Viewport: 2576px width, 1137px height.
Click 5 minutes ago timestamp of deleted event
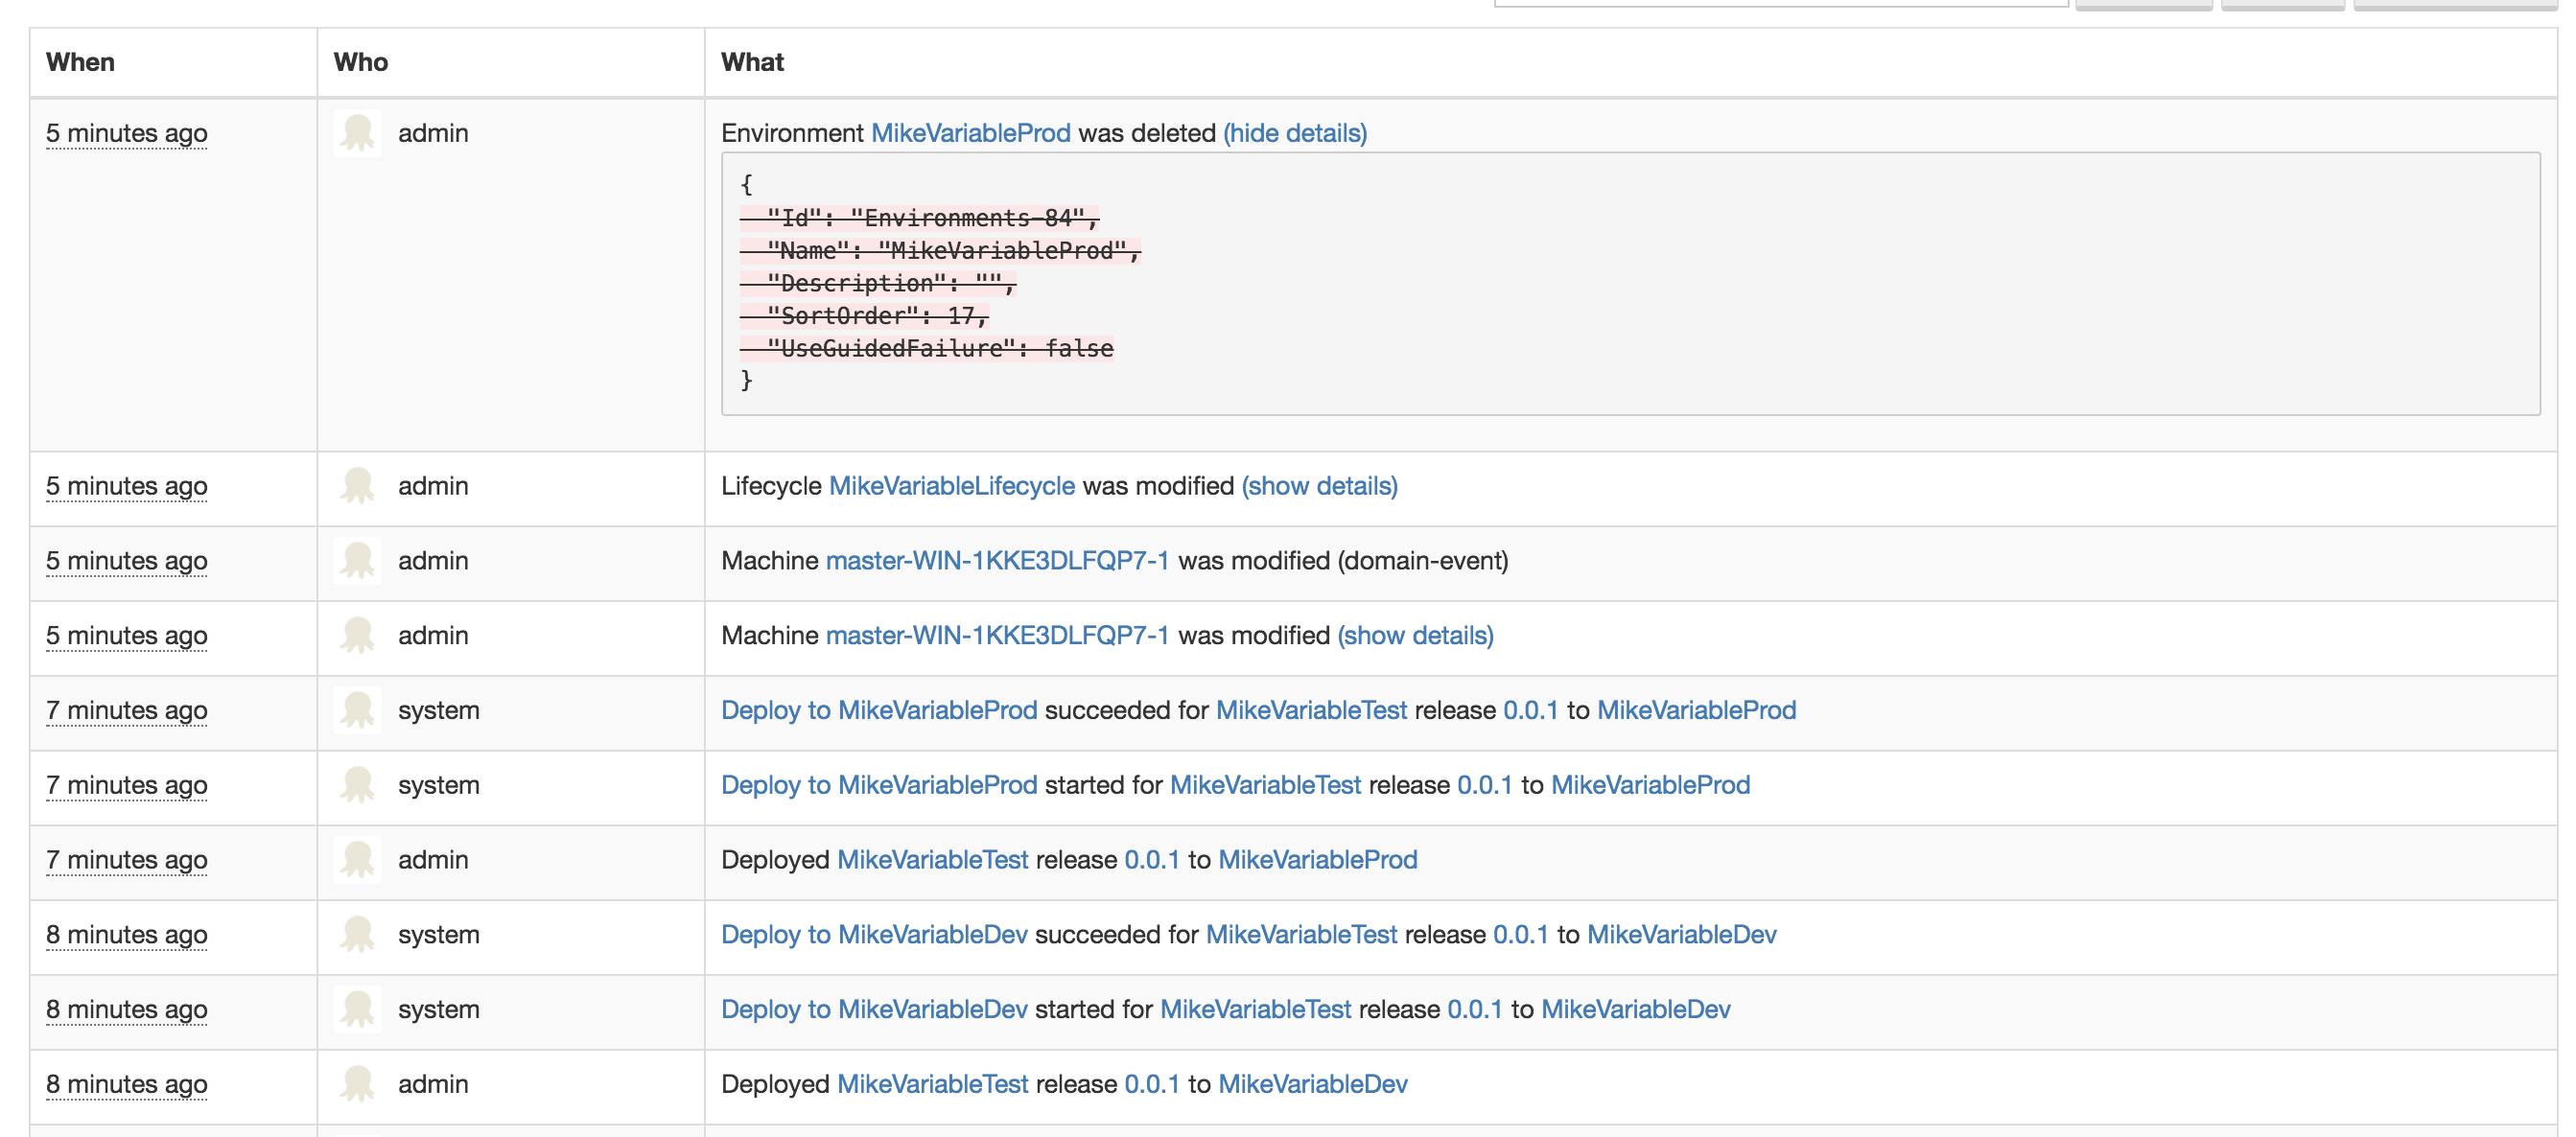pyautogui.click(x=127, y=133)
